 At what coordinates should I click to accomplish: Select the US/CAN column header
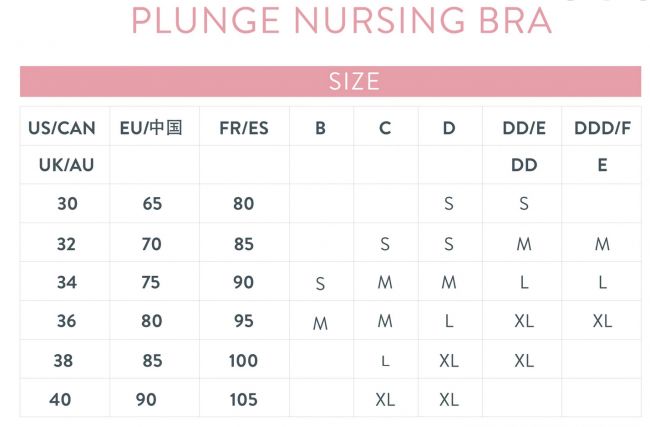62,128
